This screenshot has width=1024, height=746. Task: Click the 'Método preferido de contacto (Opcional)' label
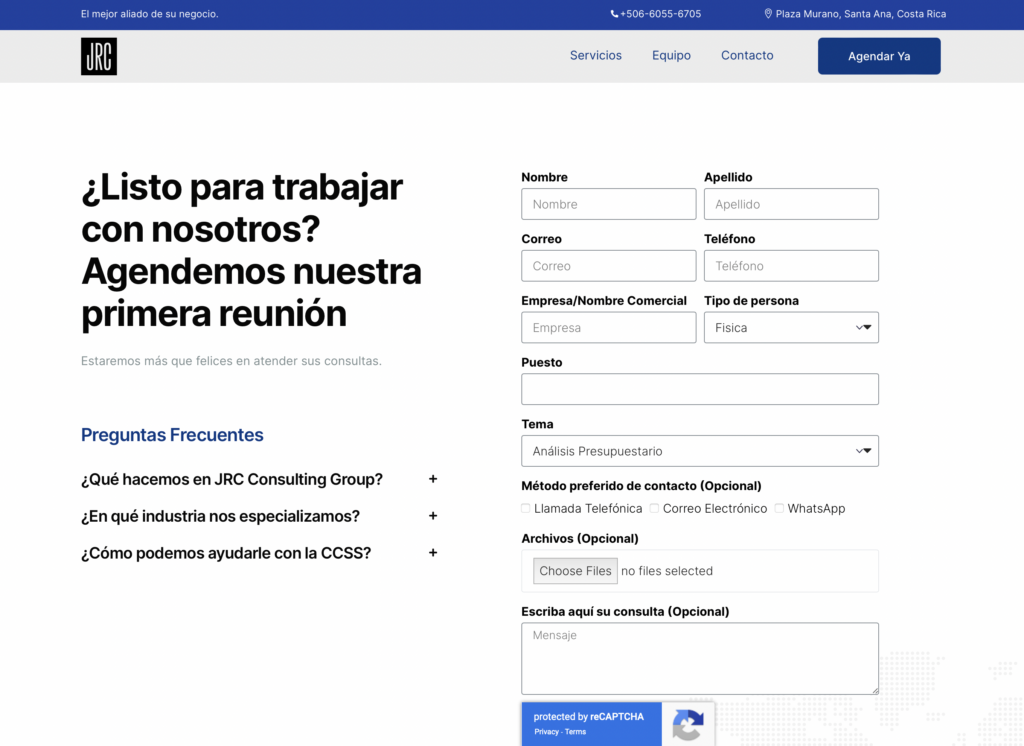[641, 485]
